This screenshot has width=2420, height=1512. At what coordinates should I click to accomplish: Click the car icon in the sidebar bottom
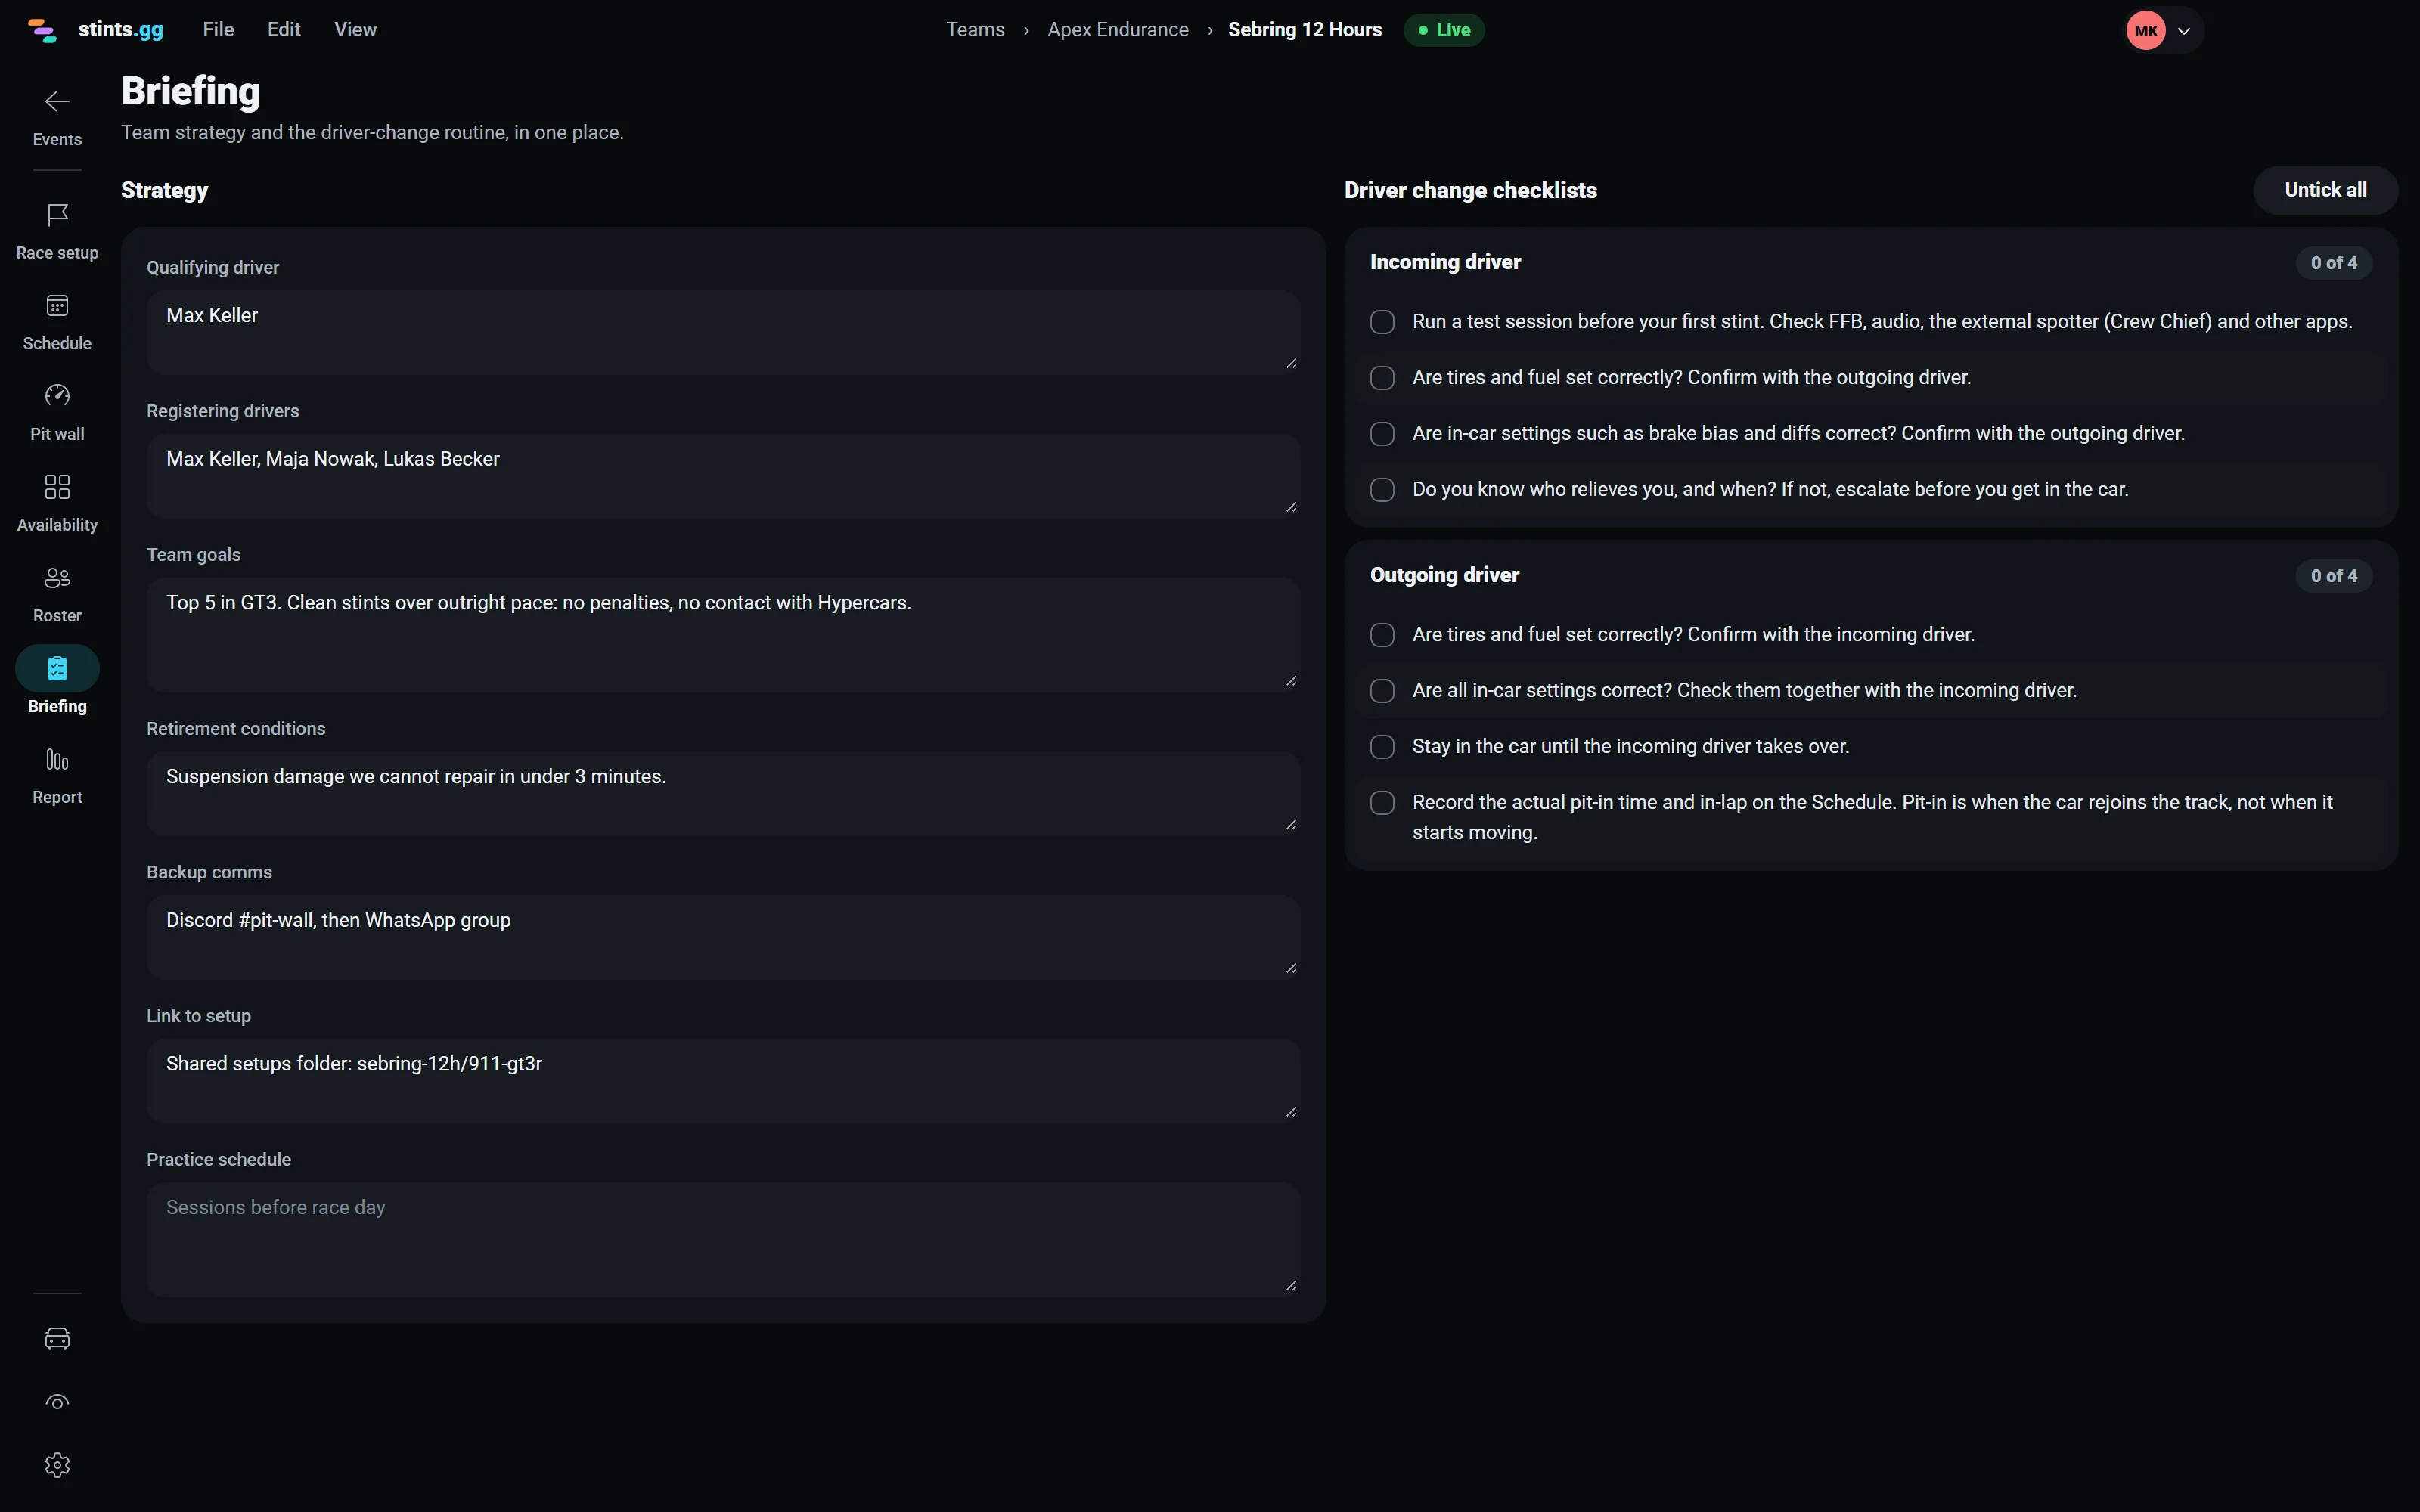pos(57,1338)
